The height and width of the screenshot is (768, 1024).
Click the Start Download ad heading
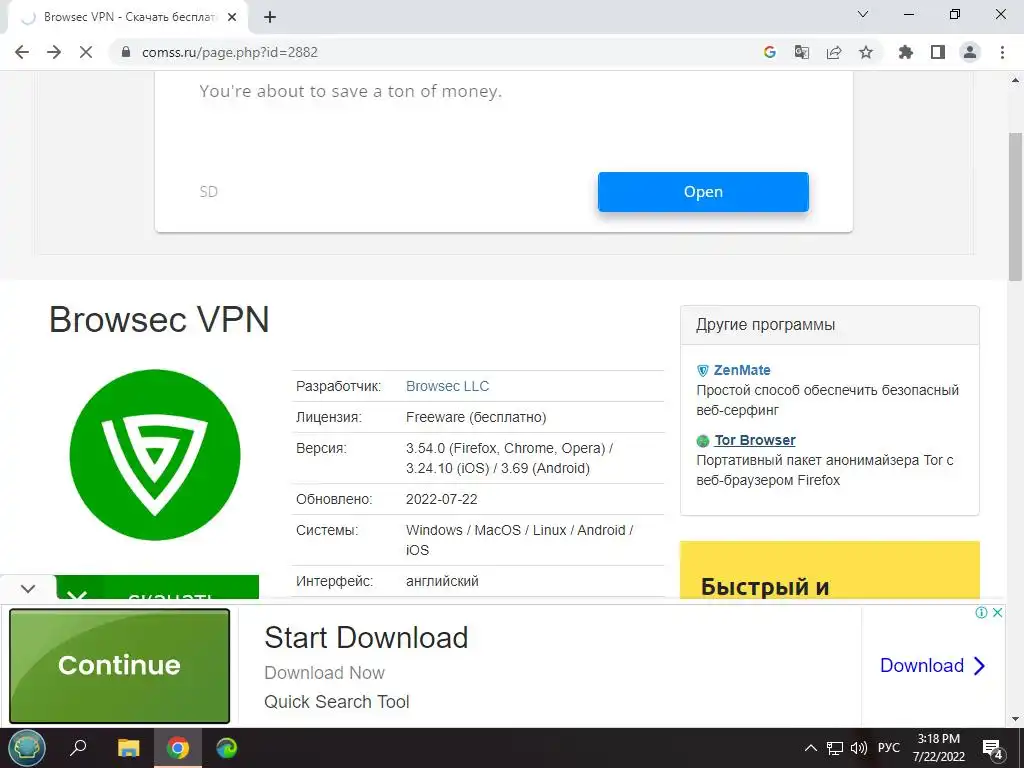click(366, 637)
